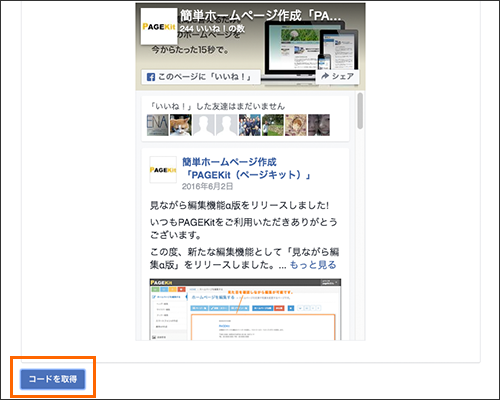Click the PAGEKit avatar beside the post title
The height and width of the screenshot is (400, 500).
click(163, 170)
